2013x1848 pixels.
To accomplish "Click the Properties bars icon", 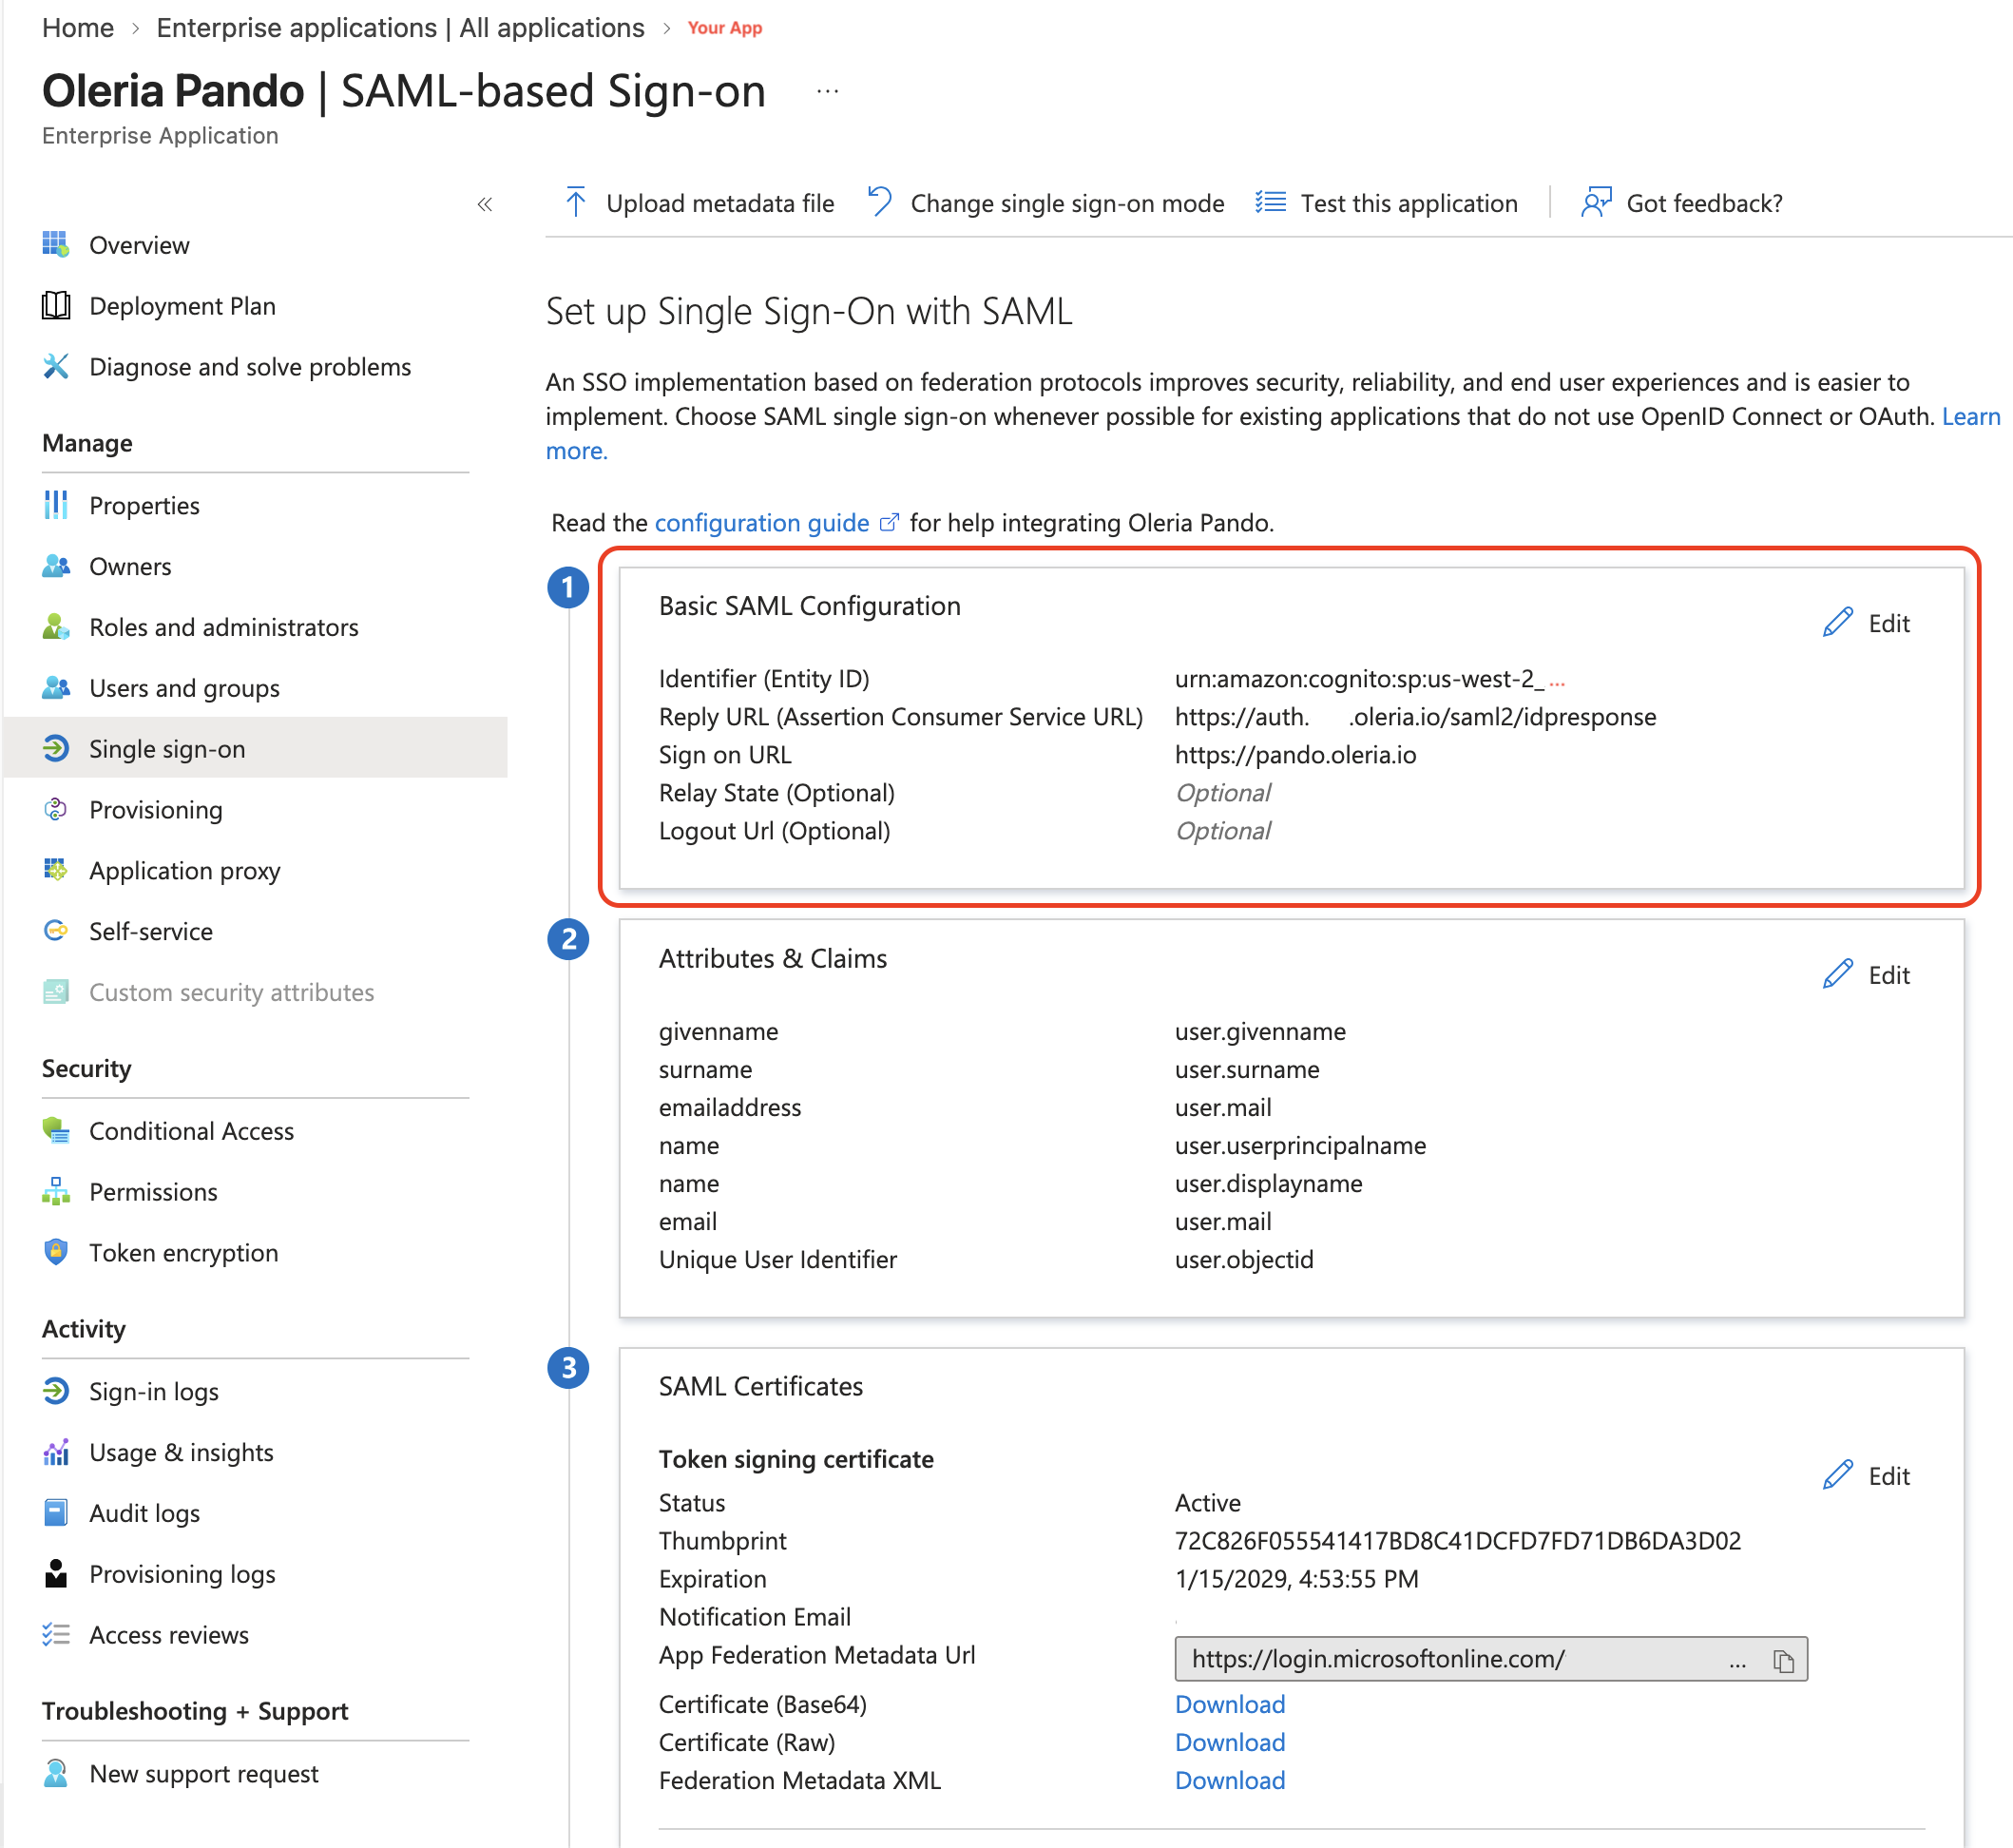I will (56, 506).
